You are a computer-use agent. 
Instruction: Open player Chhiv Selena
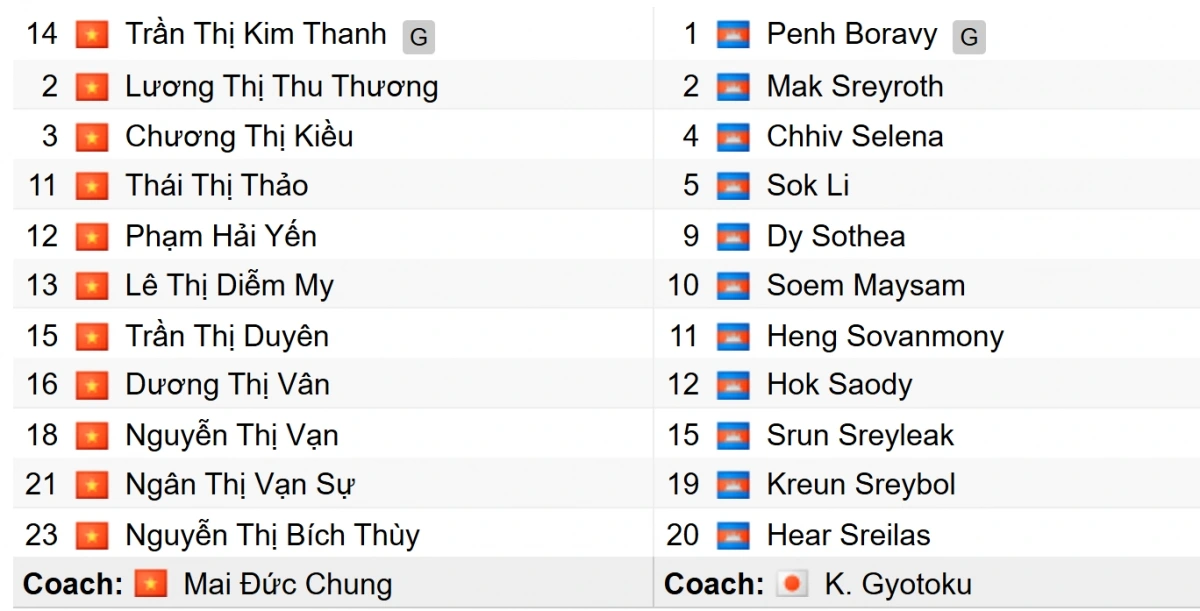pos(855,136)
